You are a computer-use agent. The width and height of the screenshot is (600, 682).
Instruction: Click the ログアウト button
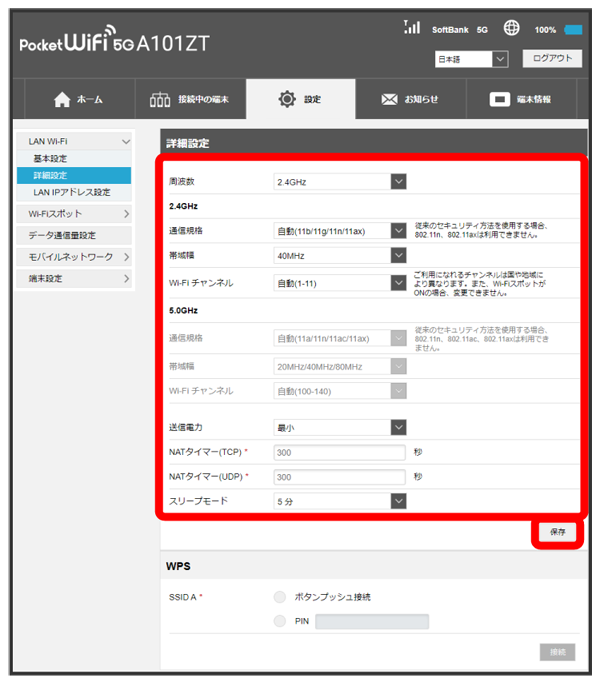551,59
